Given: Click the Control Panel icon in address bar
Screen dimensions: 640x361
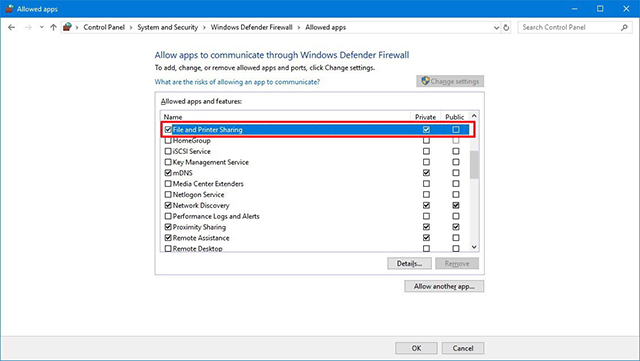Looking at the screenshot, I should pos(67,27).
